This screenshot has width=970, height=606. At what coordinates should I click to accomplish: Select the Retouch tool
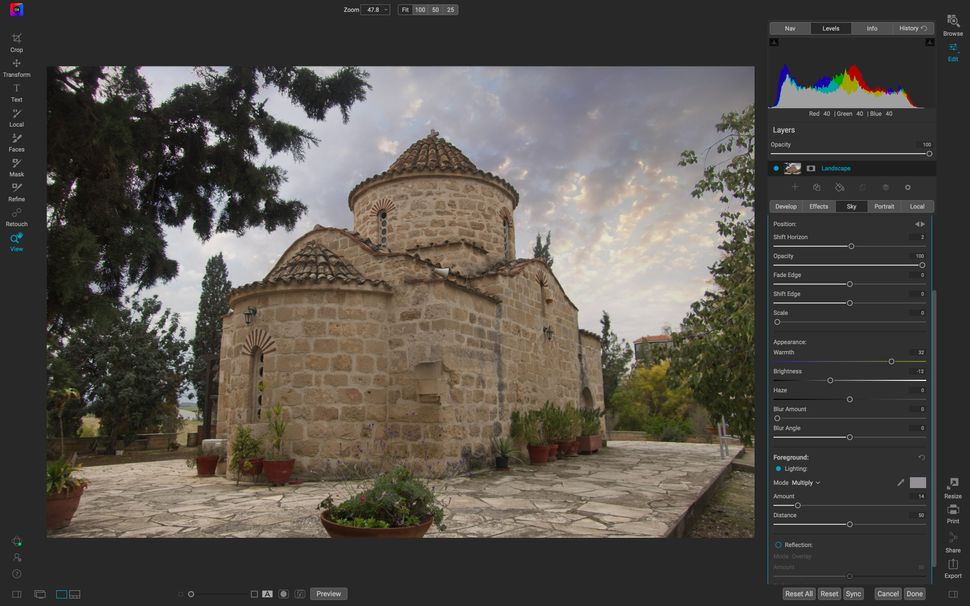(x=16, y=216)
